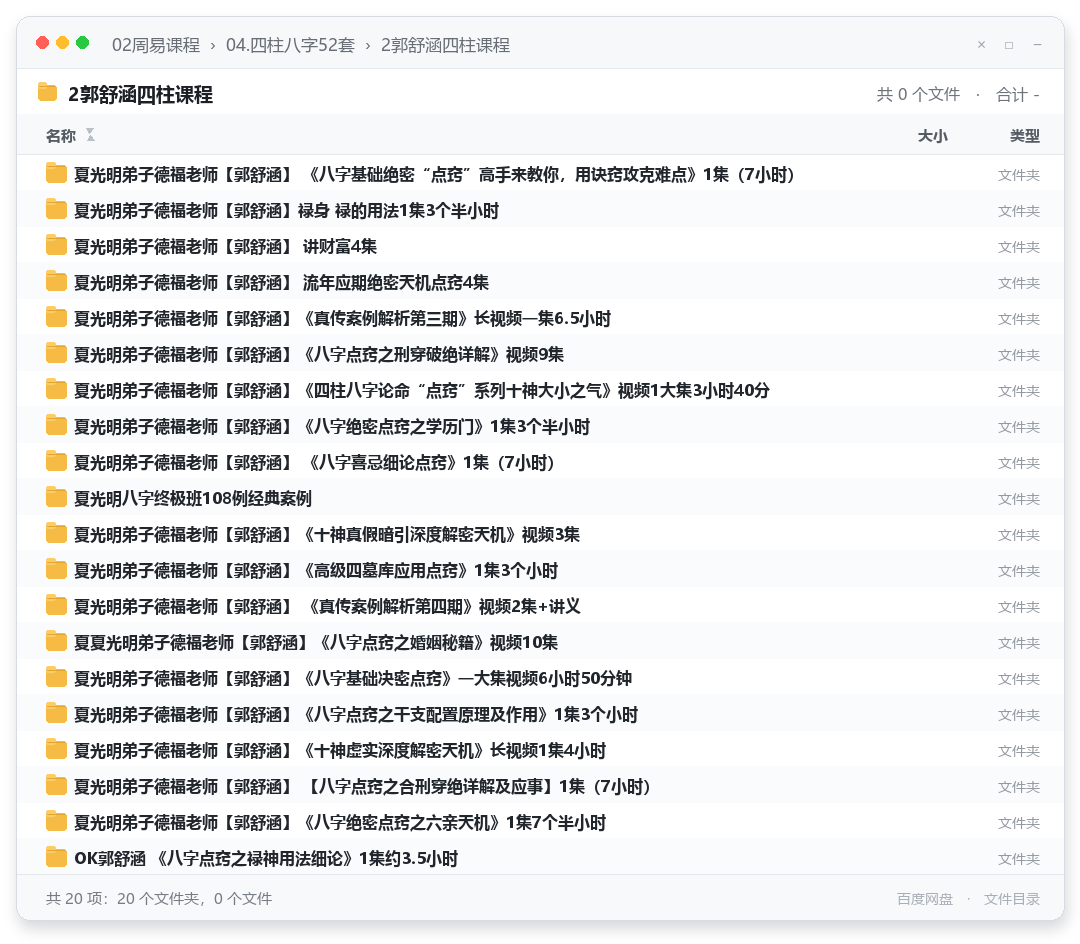Open 《八字点窍之婚姻秘籍》视频10集 folder
This screenshot has width=1080, height=944.
(x=316, y=642)
